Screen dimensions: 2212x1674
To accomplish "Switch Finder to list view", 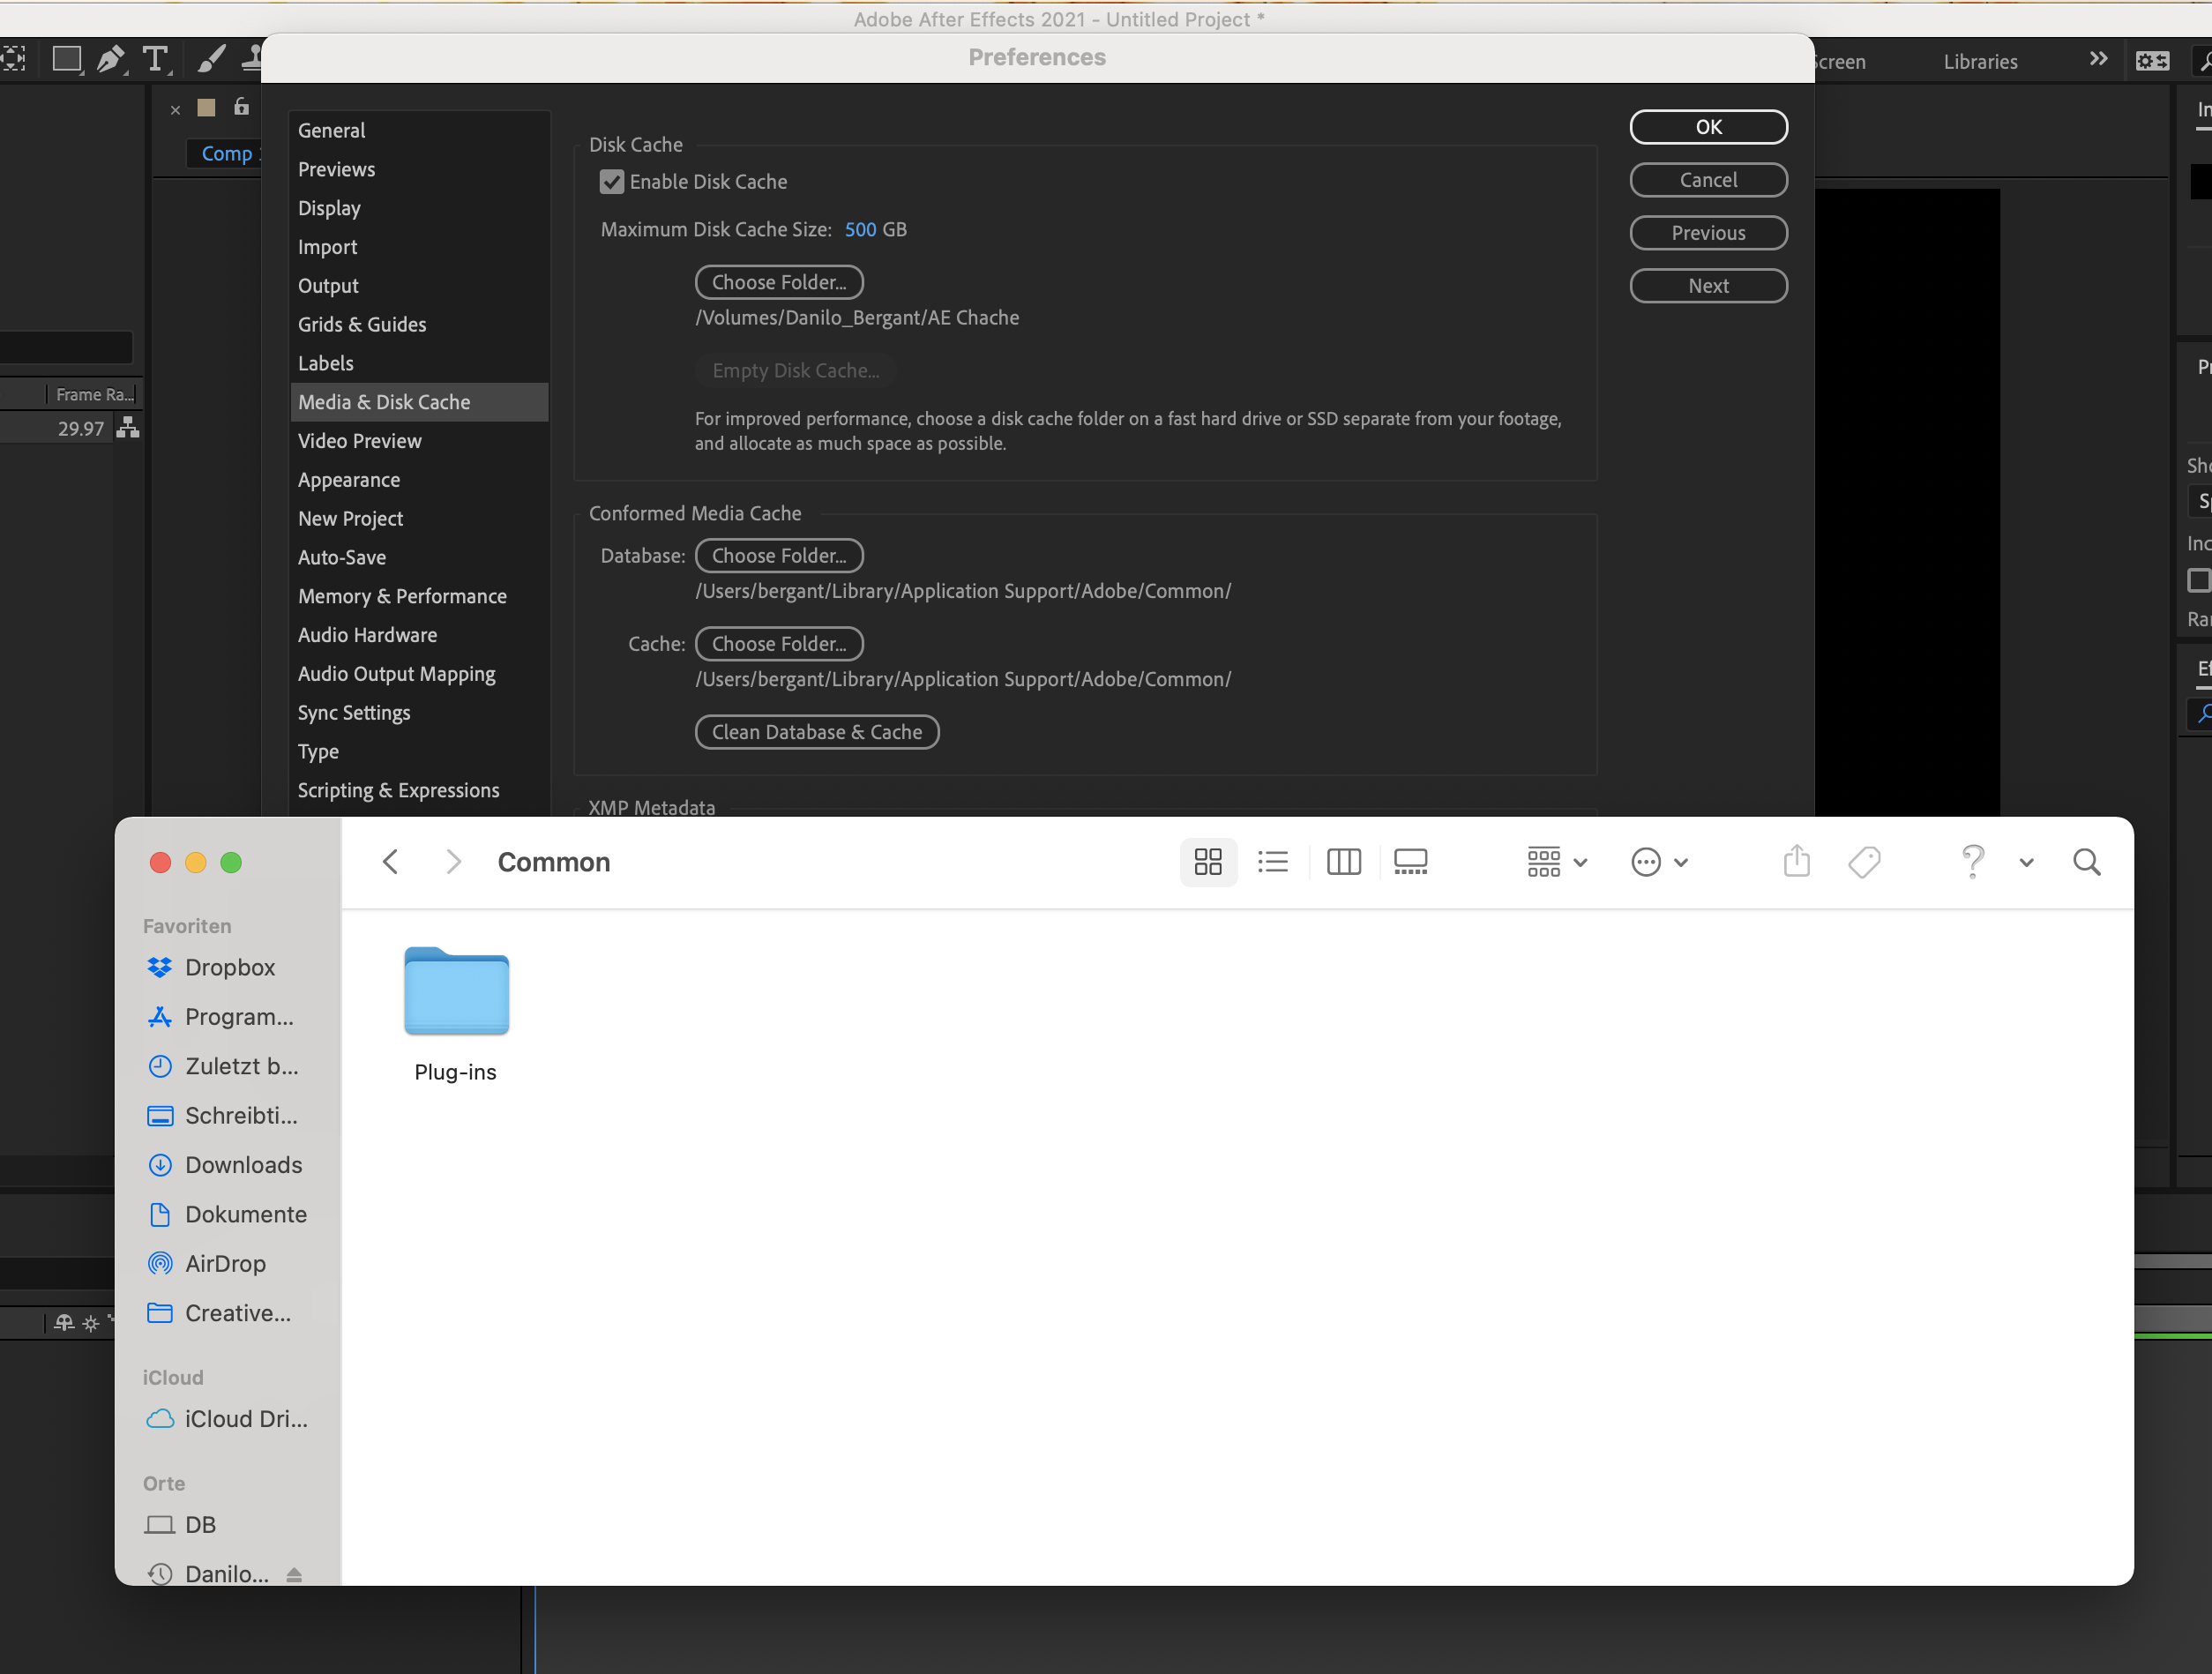I will tap(1272, 862).
